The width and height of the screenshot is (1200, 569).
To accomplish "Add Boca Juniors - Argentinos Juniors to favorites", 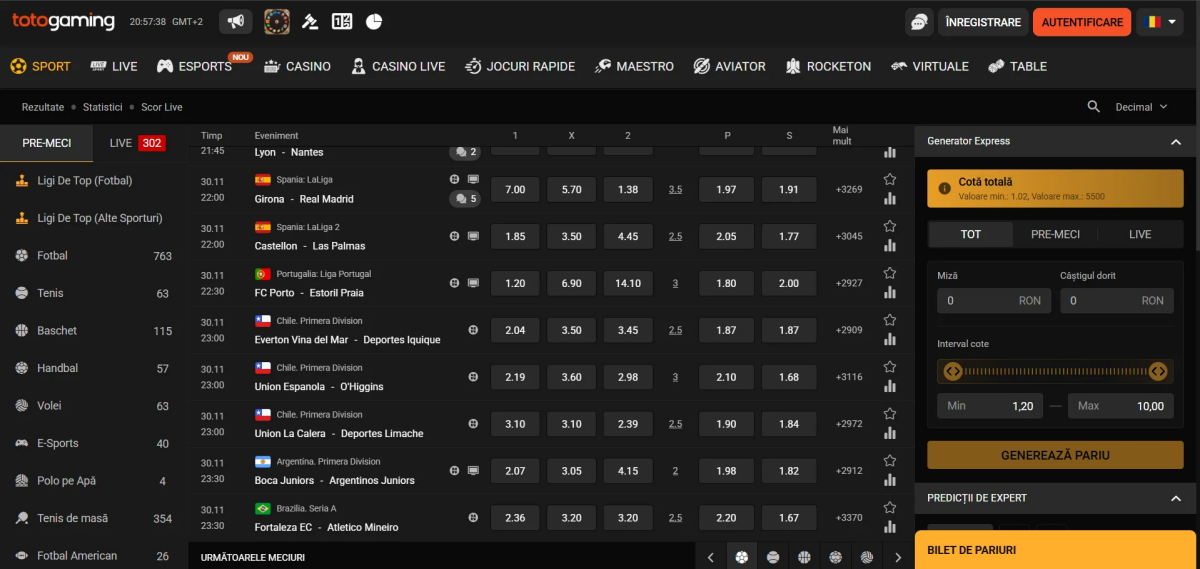I will pyautogui.click(x=889, y=460).
